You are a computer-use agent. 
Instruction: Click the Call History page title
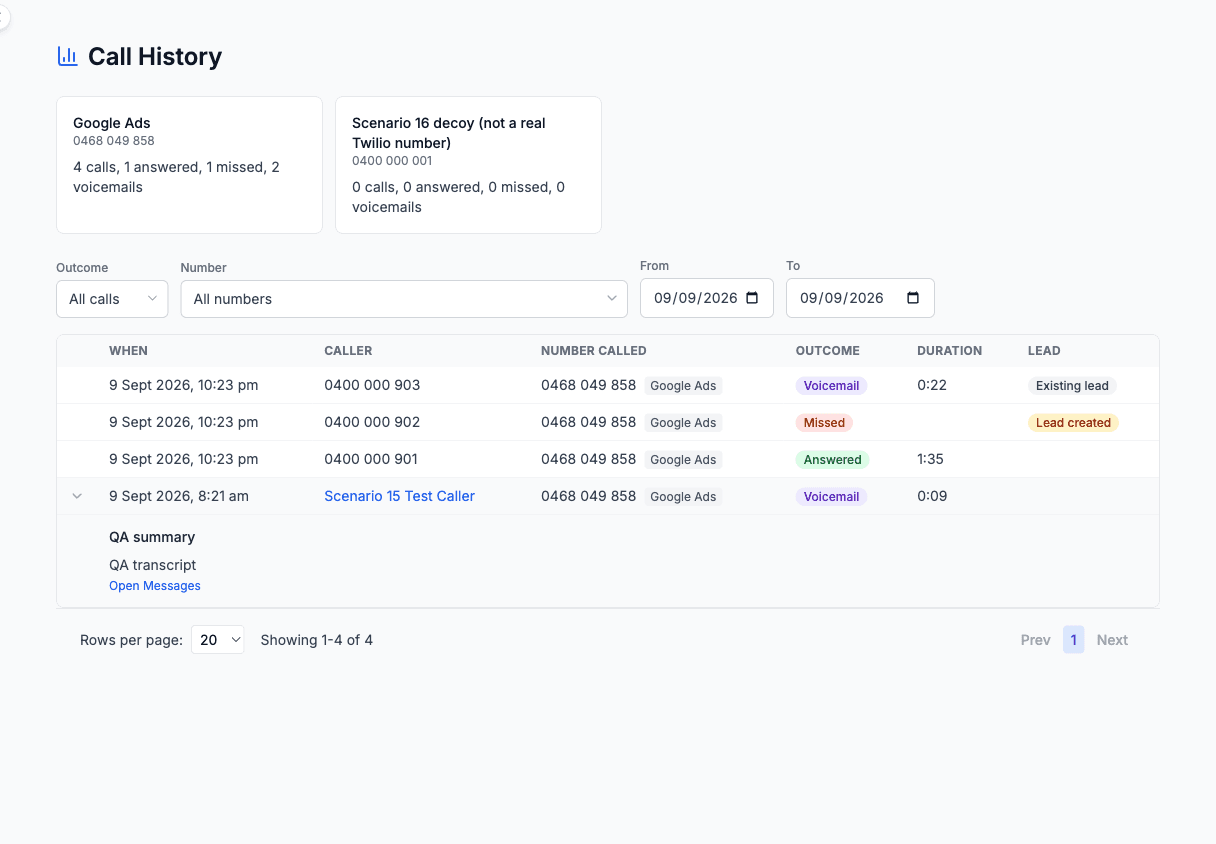tap(155, 57)
